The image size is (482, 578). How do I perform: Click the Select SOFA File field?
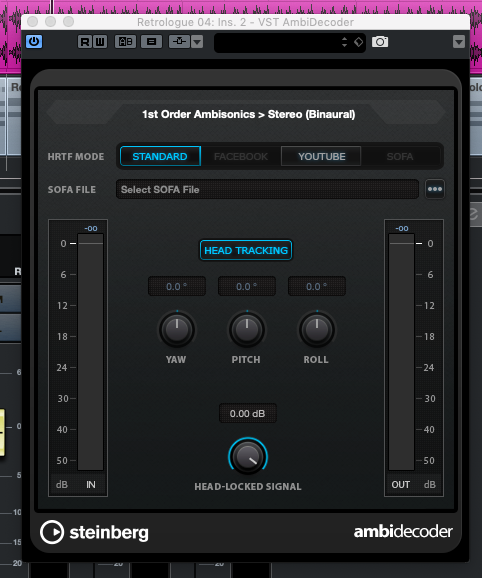(x=268, y=189)
